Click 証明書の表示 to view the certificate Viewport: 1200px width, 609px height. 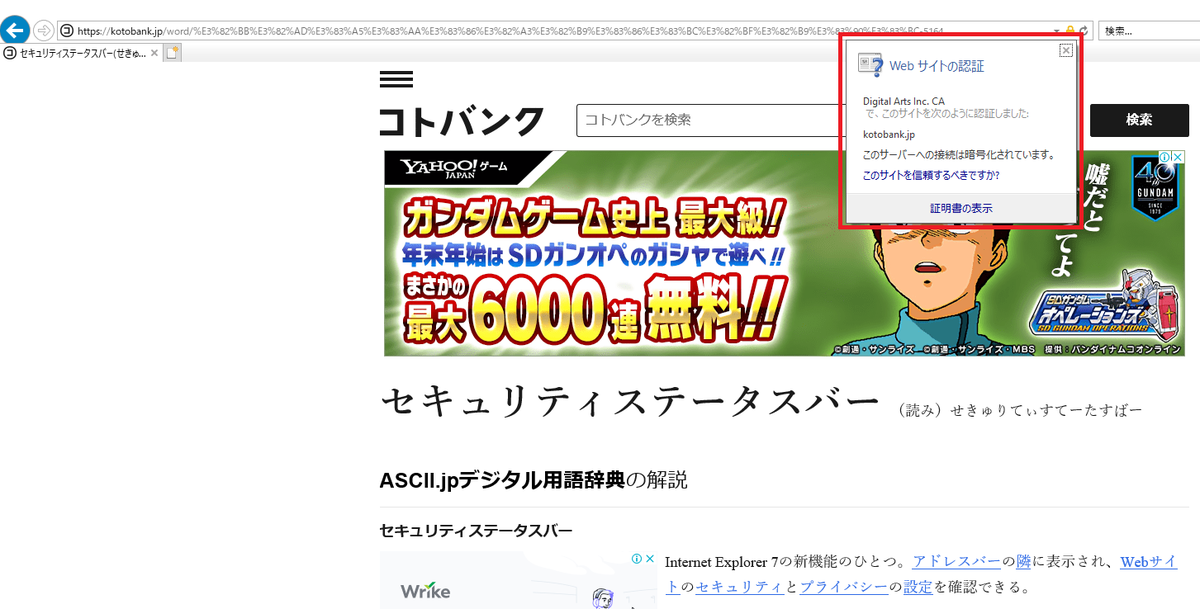point(961,208)
